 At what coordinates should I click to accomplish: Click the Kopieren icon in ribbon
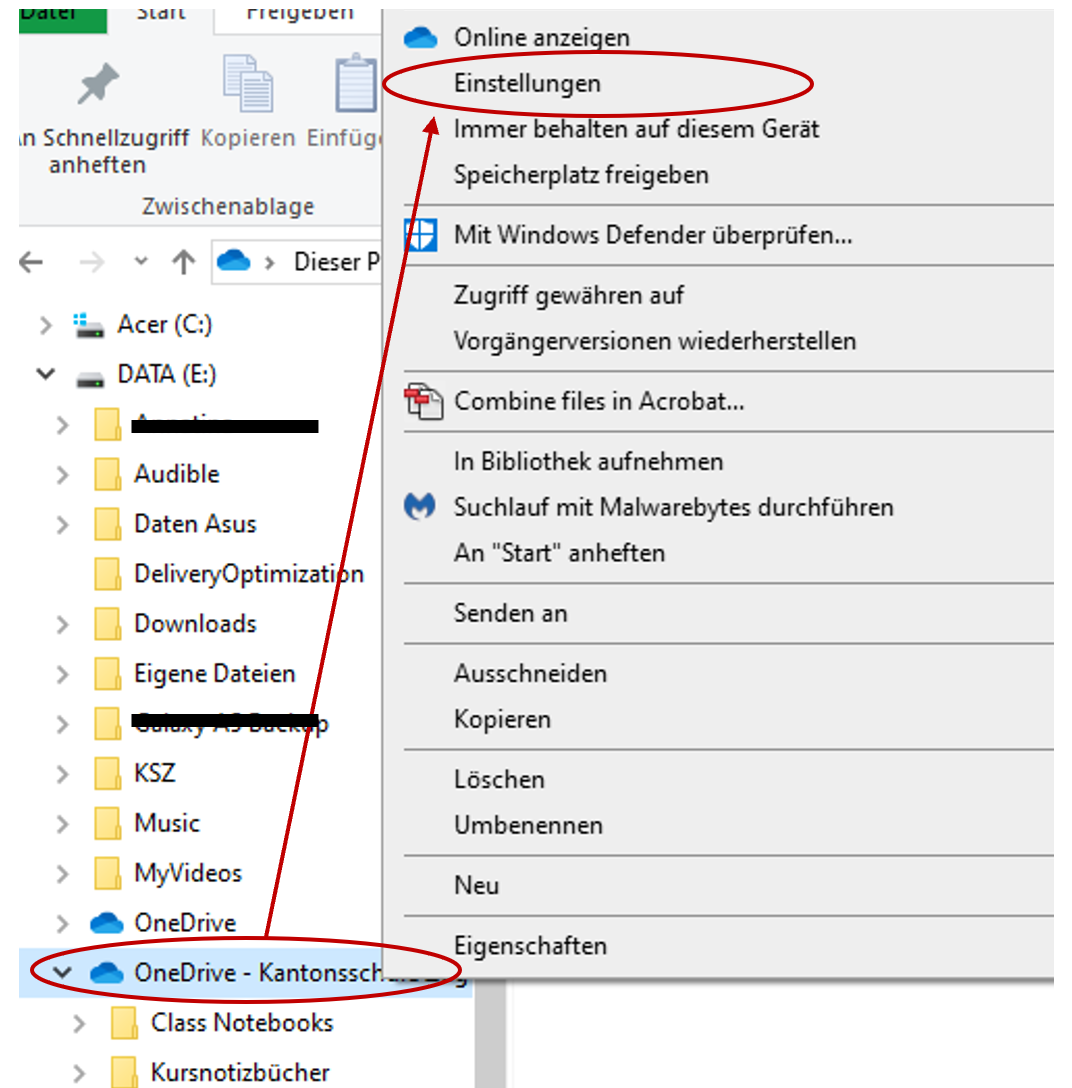[248, 84]
